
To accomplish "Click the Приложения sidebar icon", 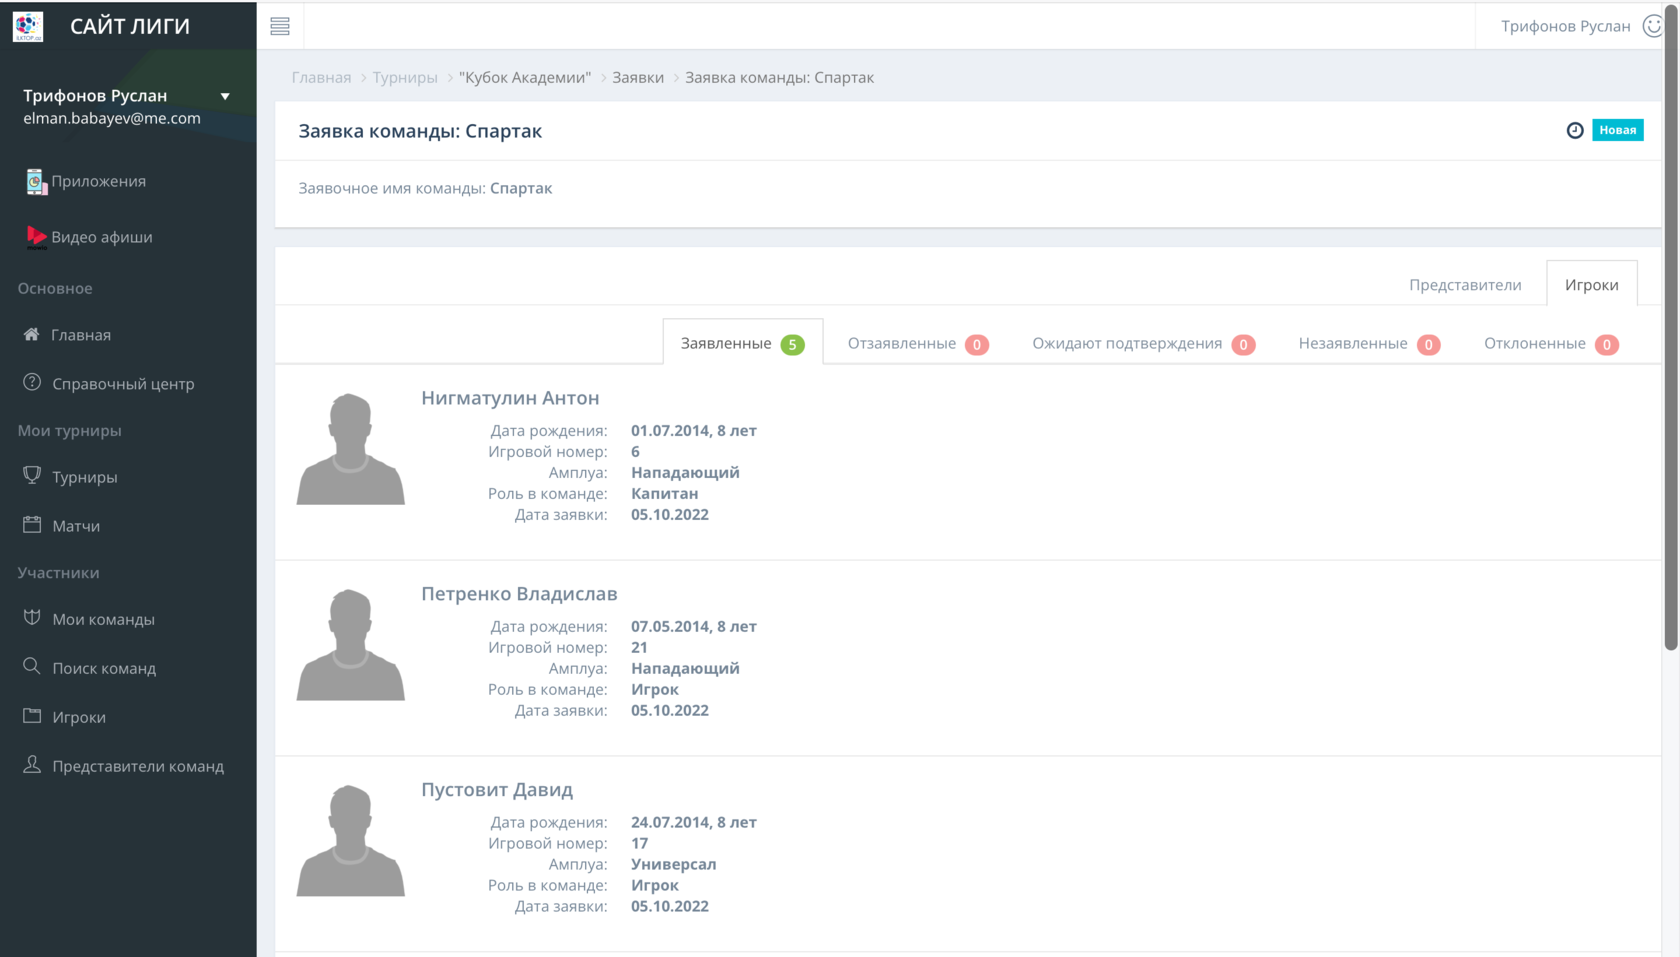I will click(35, 181).
